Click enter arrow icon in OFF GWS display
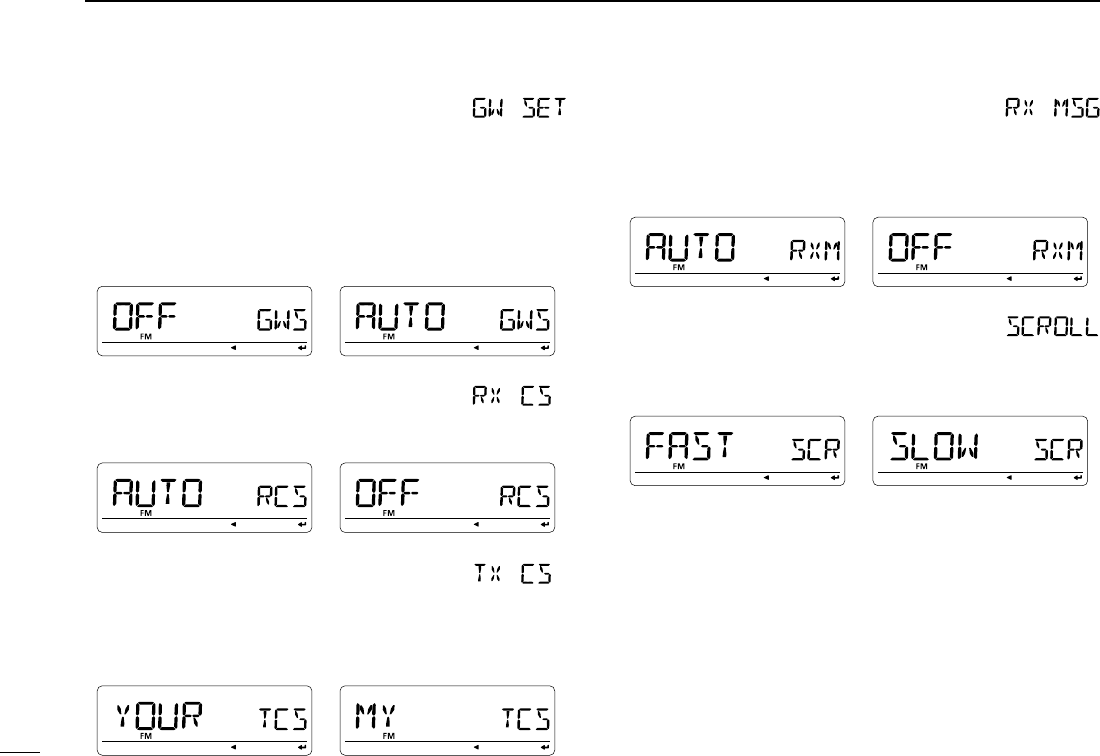The height and width of the screenshot is (756, 1100). pyautogui.click(x=302, y=348)
